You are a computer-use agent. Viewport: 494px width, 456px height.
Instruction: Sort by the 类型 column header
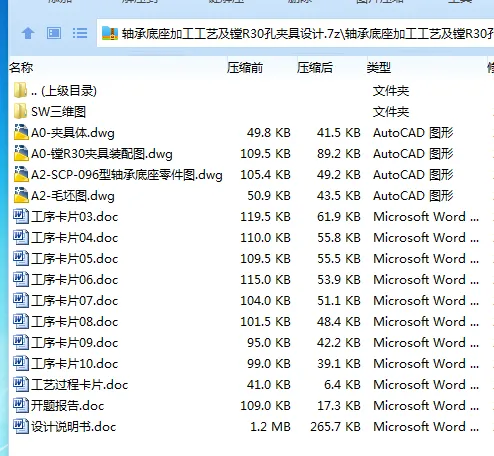point(379,68)
